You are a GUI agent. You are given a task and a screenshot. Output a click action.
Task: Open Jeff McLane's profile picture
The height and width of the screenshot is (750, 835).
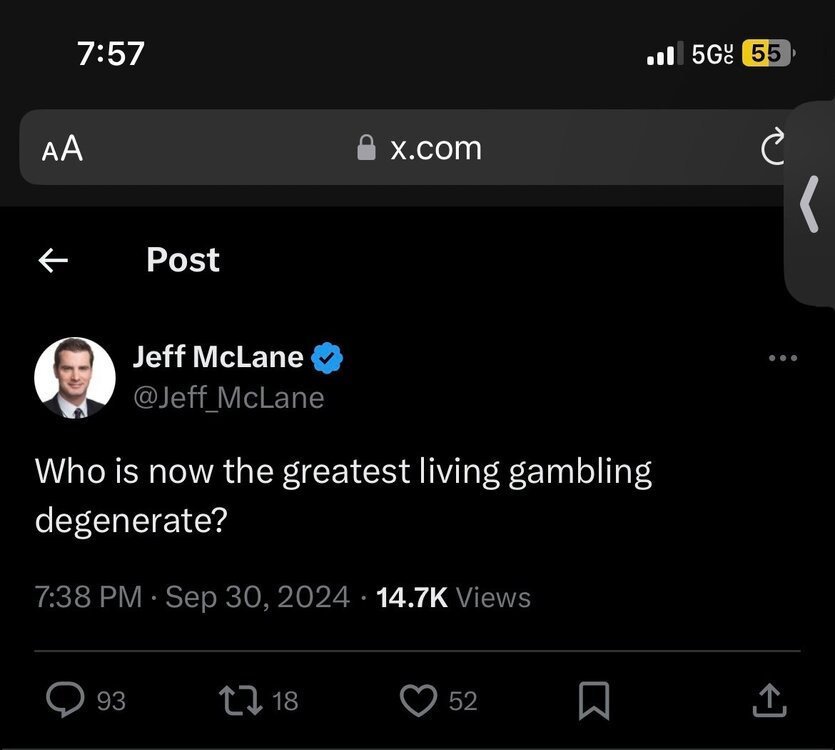point(75,377)
